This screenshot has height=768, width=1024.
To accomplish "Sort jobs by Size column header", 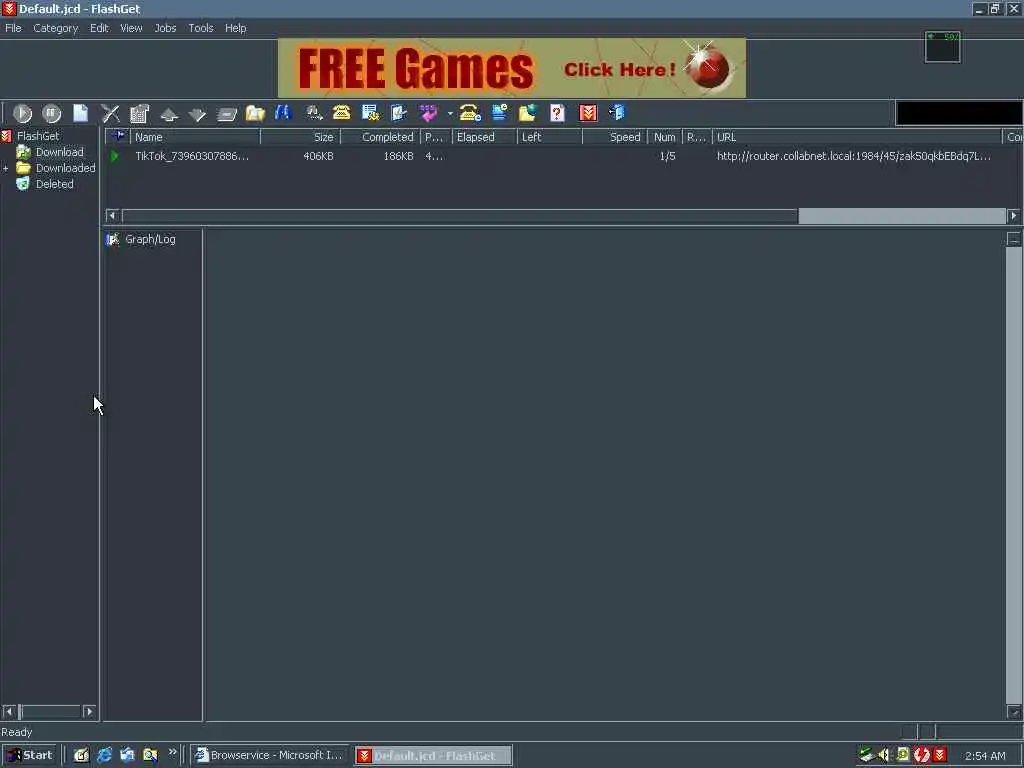I will (300, 137).
